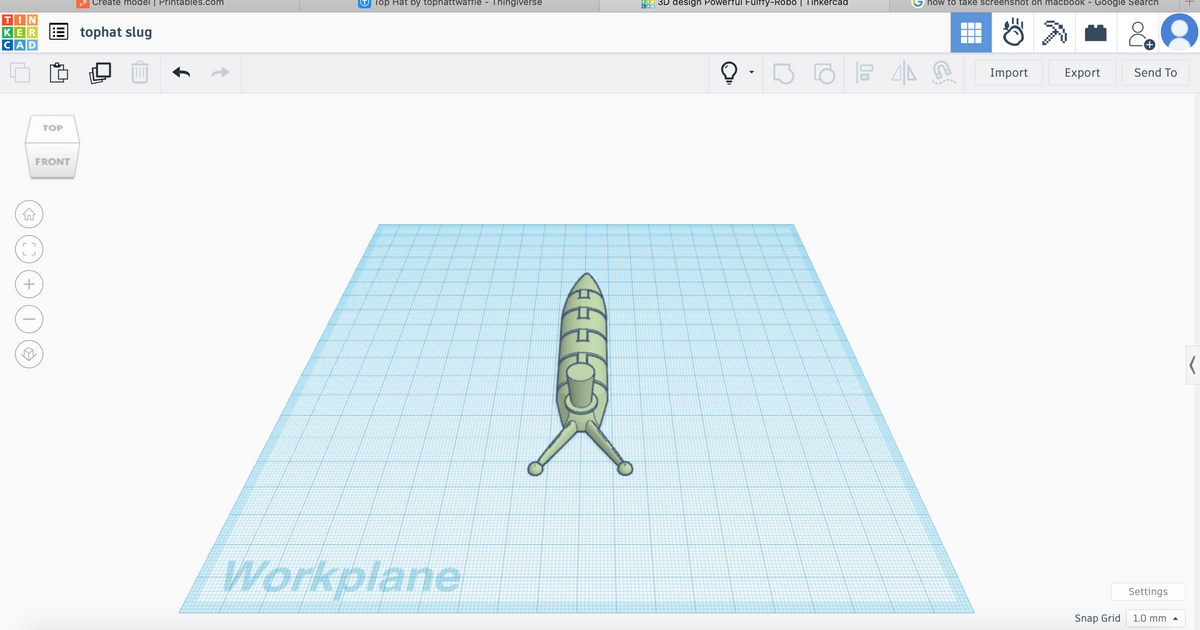Viewport: 1200px width, 630px height.
Task: Duplicate the selected shape
Action: click(x=99, y=72)
